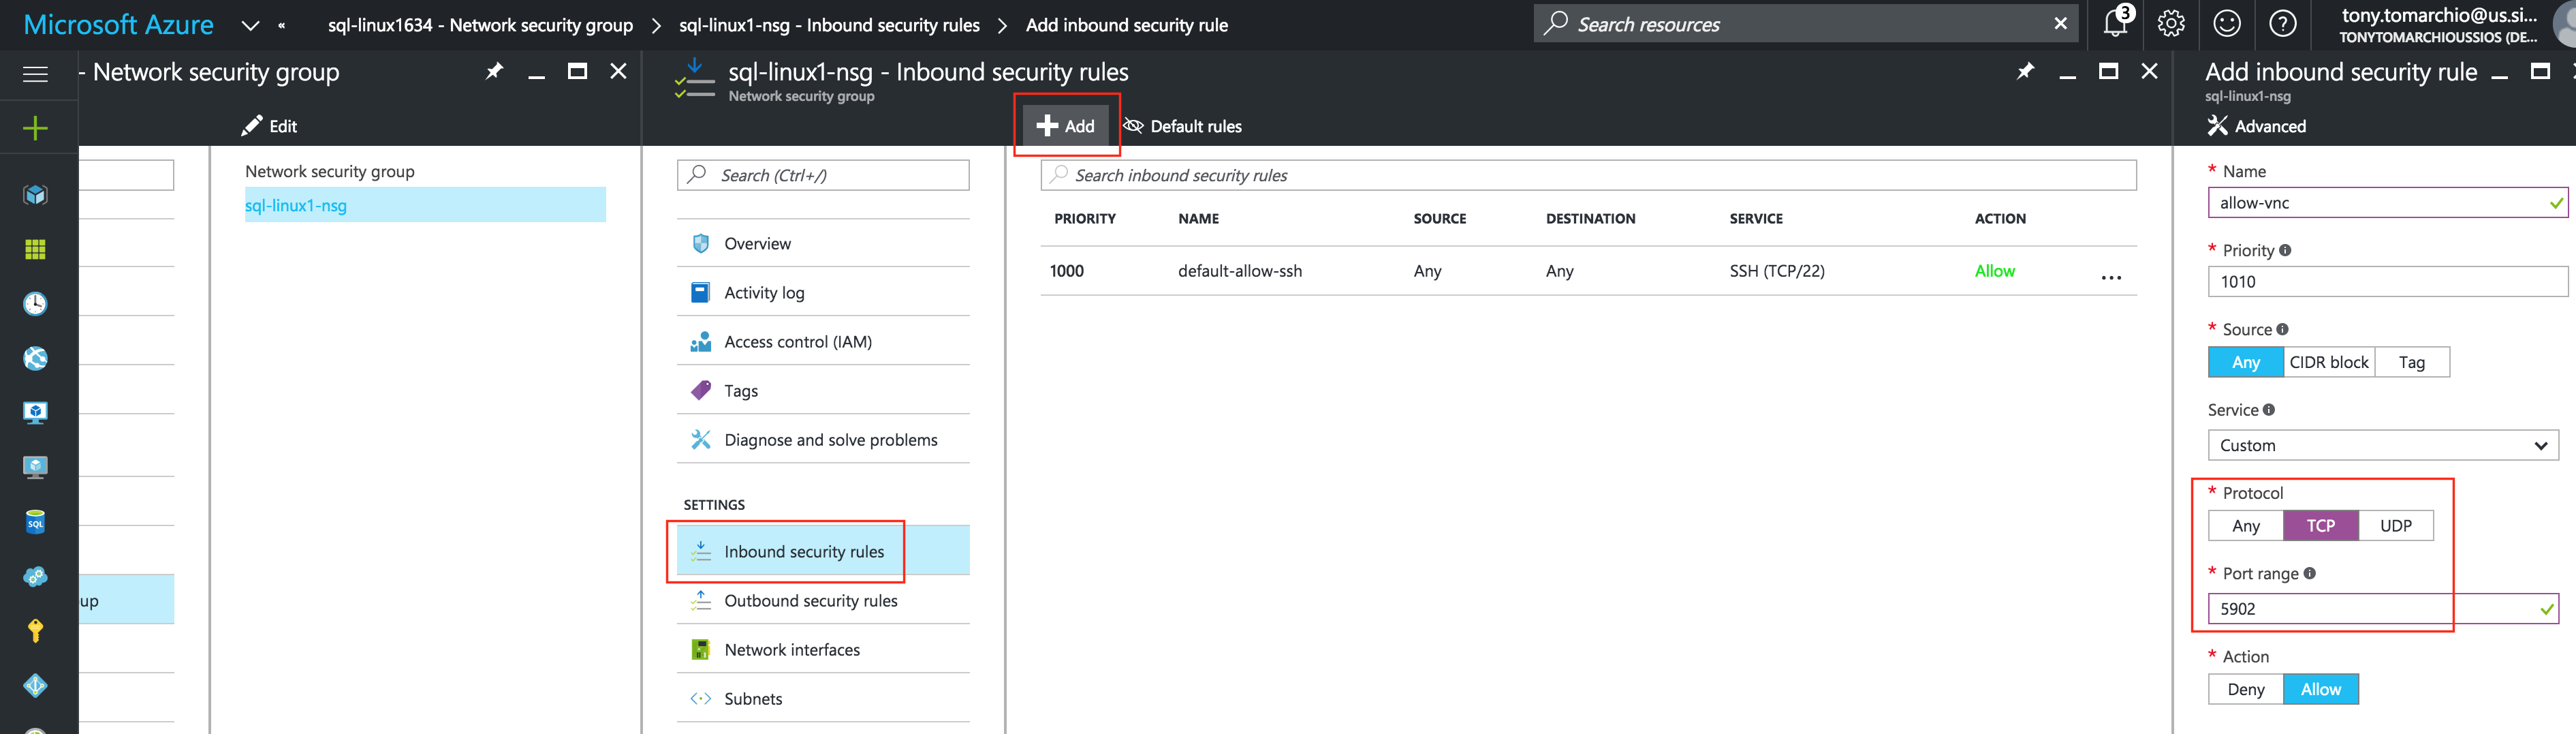
Task: Select Any as the Source option
Action: (2245, 362)
